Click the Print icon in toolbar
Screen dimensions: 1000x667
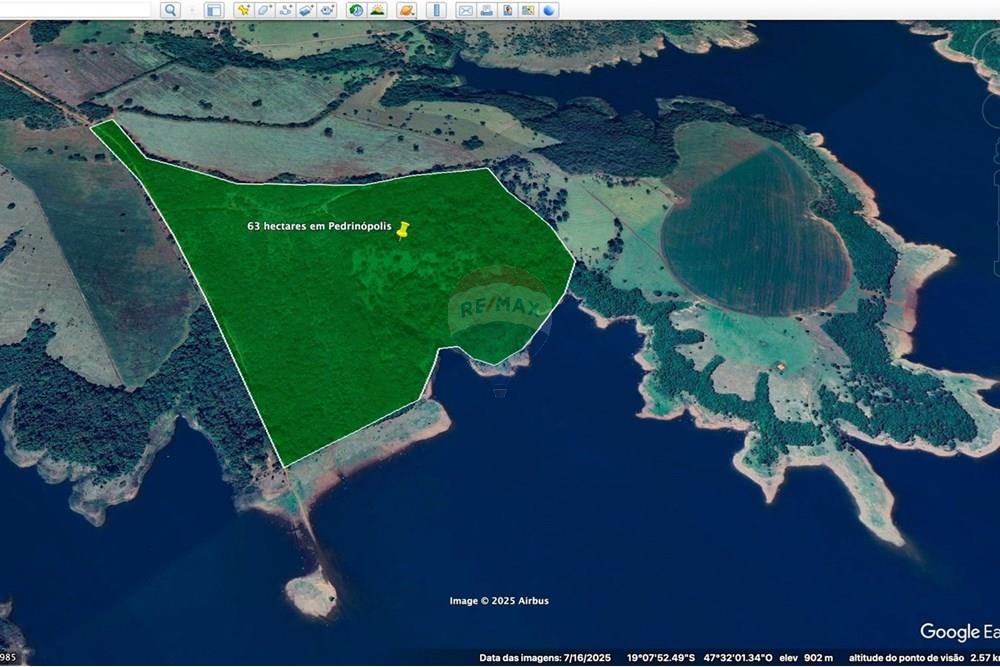(486, 10)
